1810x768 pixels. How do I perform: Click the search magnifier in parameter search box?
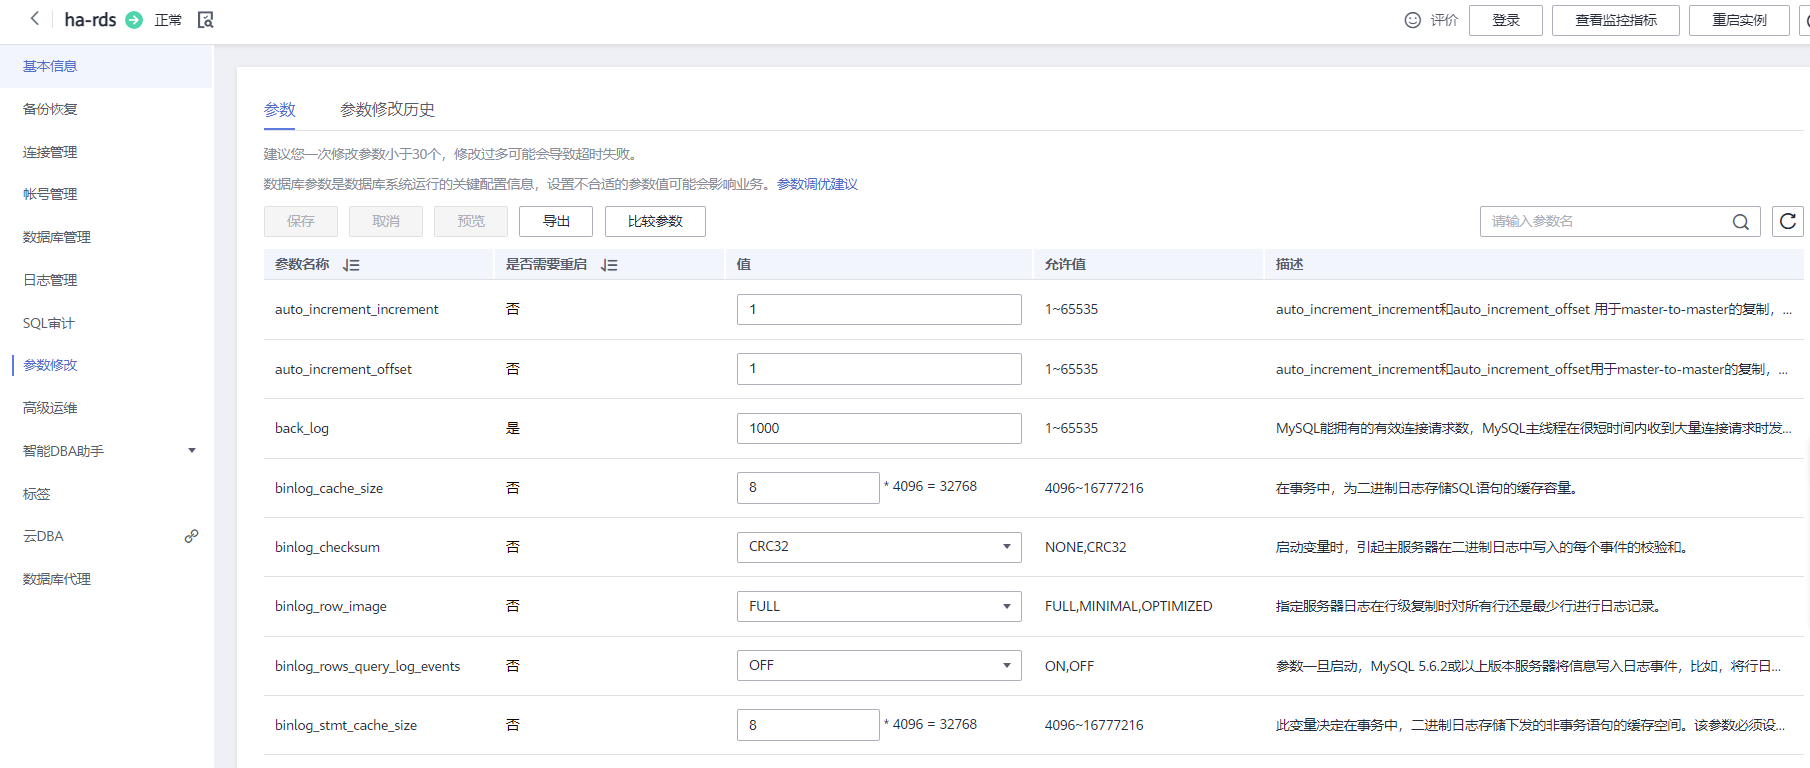pos(1740,222)
